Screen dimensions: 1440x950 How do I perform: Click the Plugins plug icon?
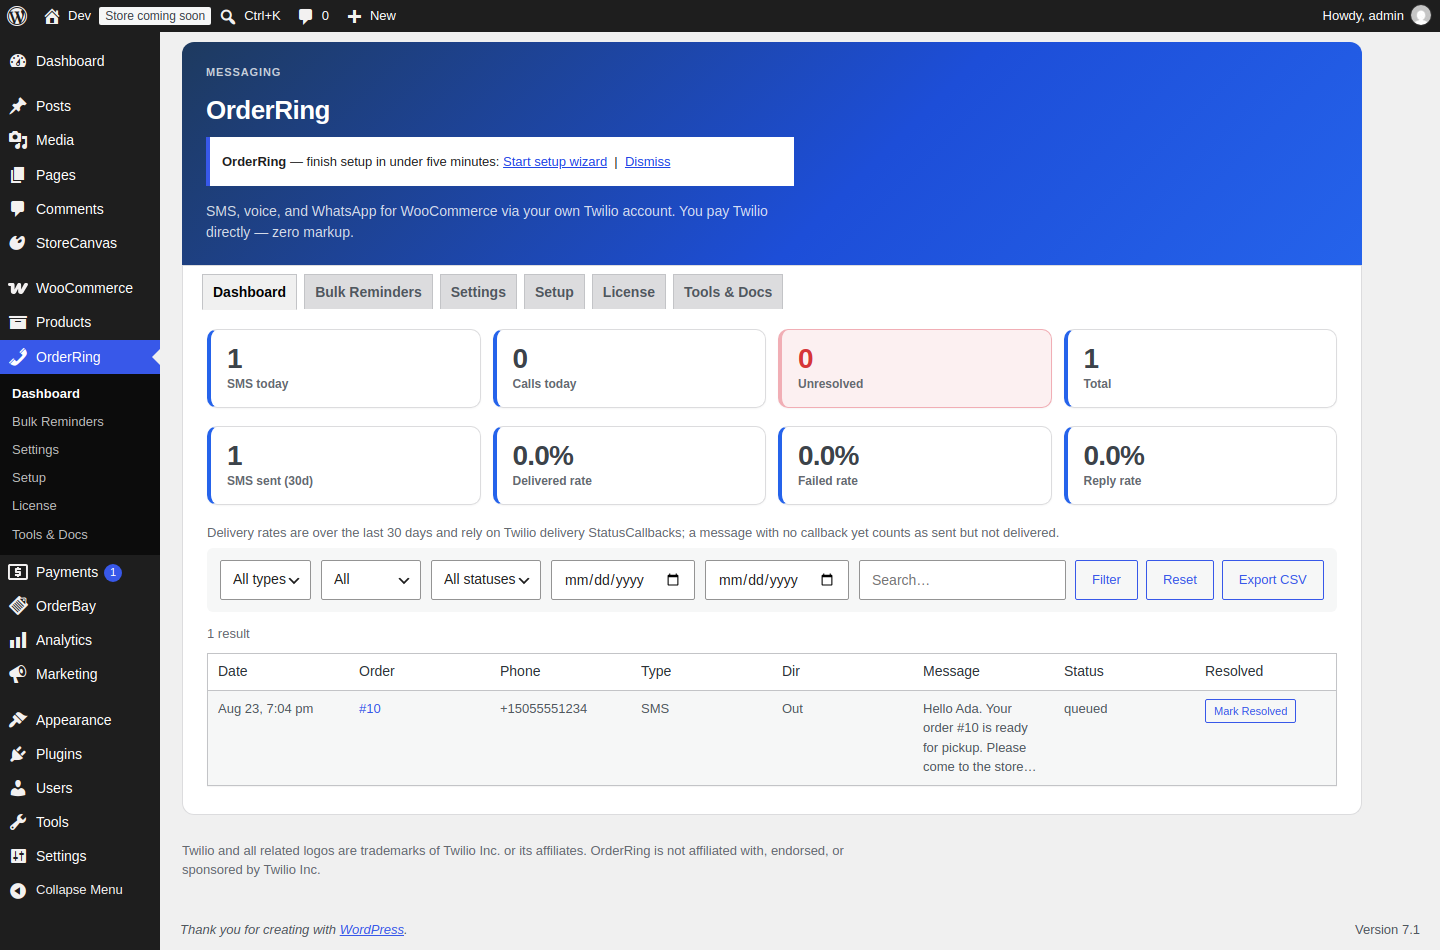coord(18,754)
